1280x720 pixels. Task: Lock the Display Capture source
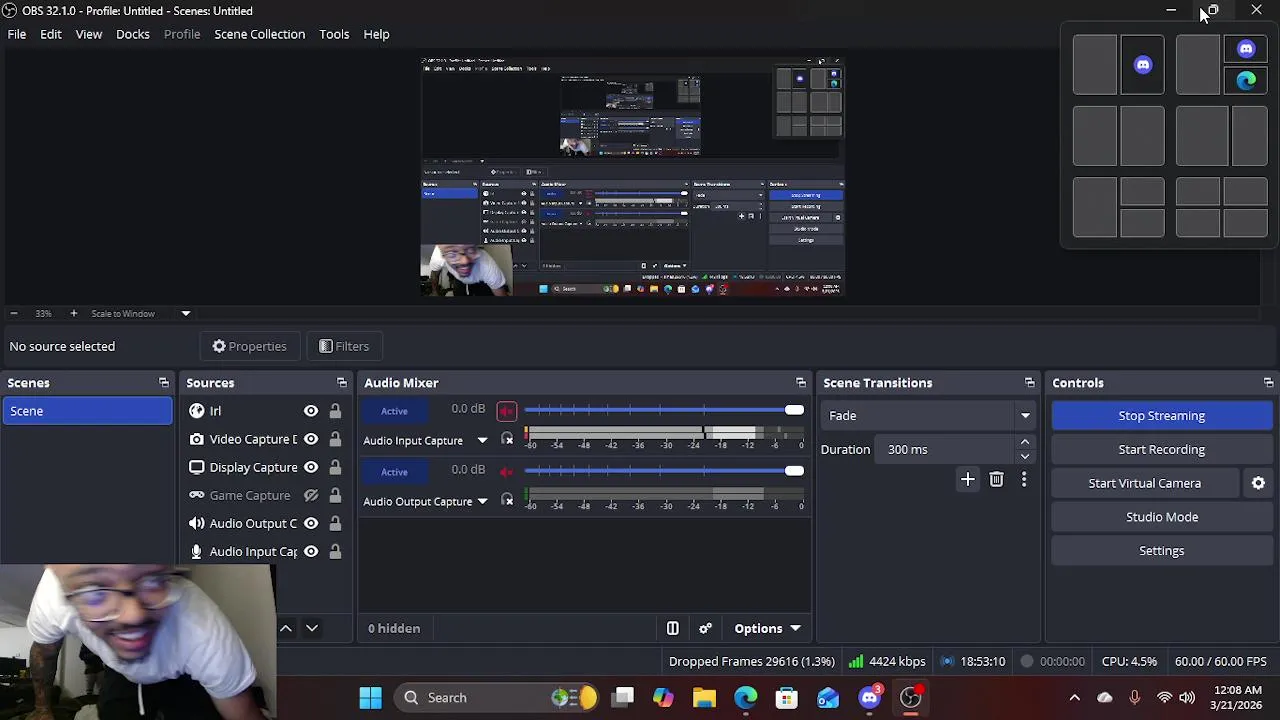(335, 467)
